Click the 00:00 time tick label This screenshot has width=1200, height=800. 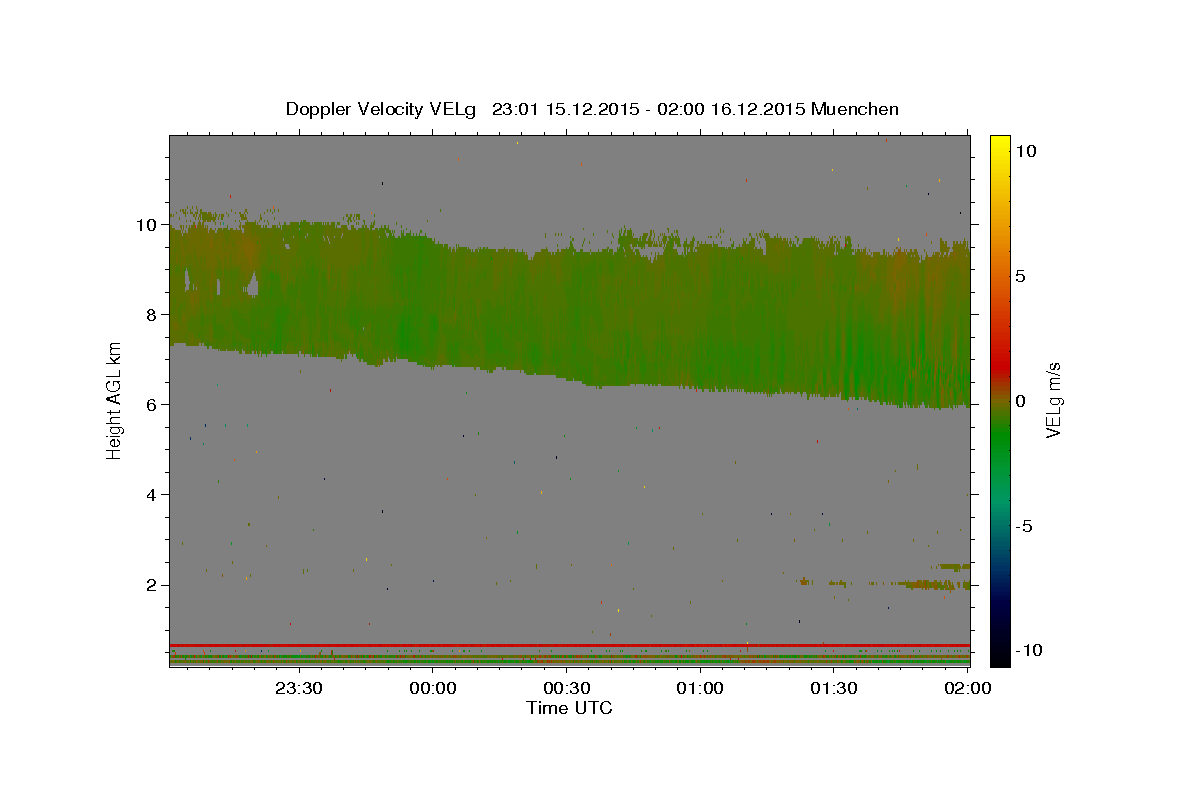click(433, 688)
